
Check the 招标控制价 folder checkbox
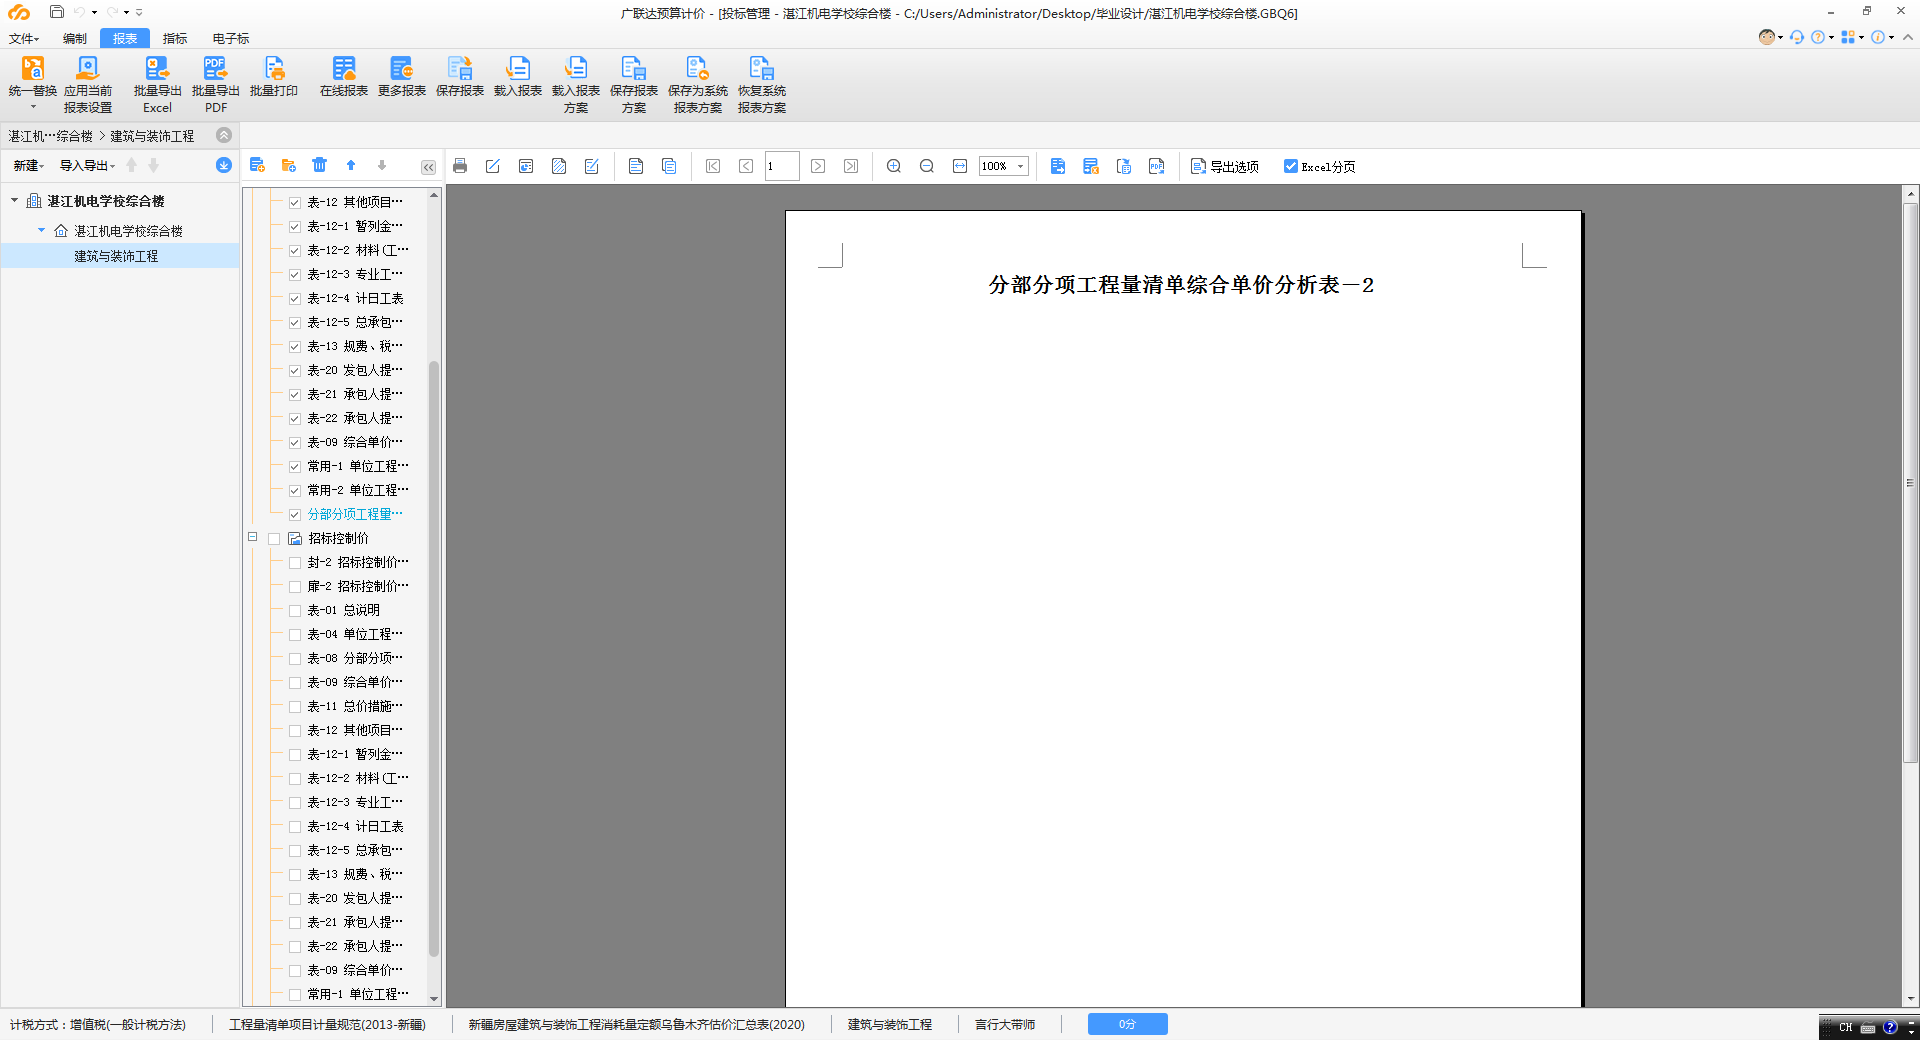tap(274, 538)
